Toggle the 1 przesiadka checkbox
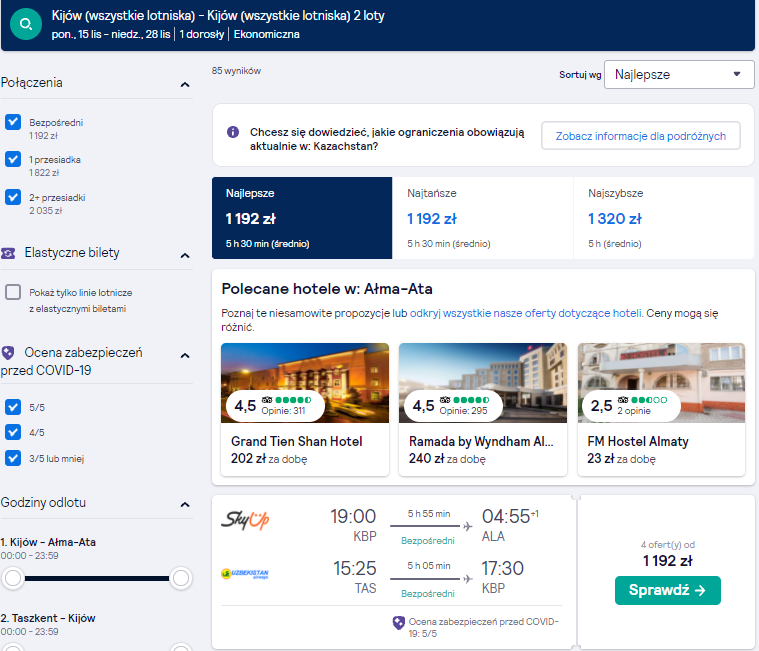The height and width of the screenshot is (651, 759). pyautogui.click(x=13, y=159)
